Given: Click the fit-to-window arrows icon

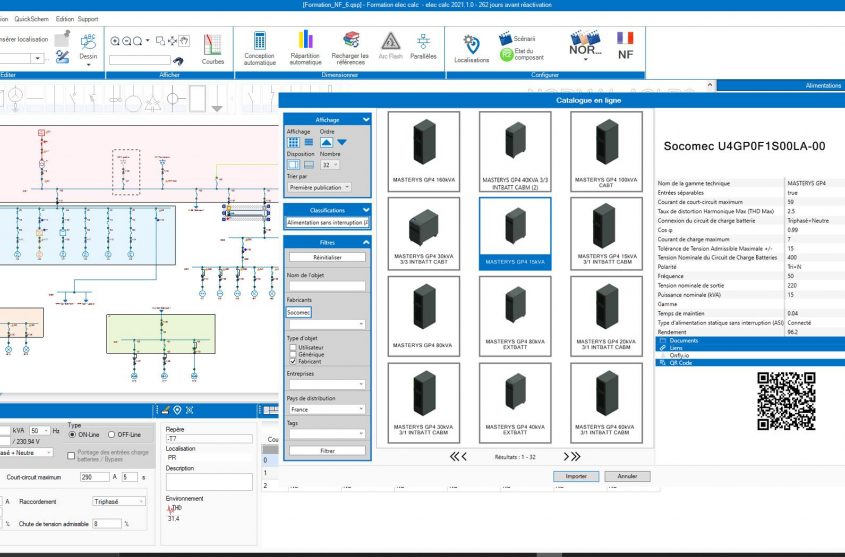Looking at the screenshot, I should pyautogui.click(x=172, y=41).
